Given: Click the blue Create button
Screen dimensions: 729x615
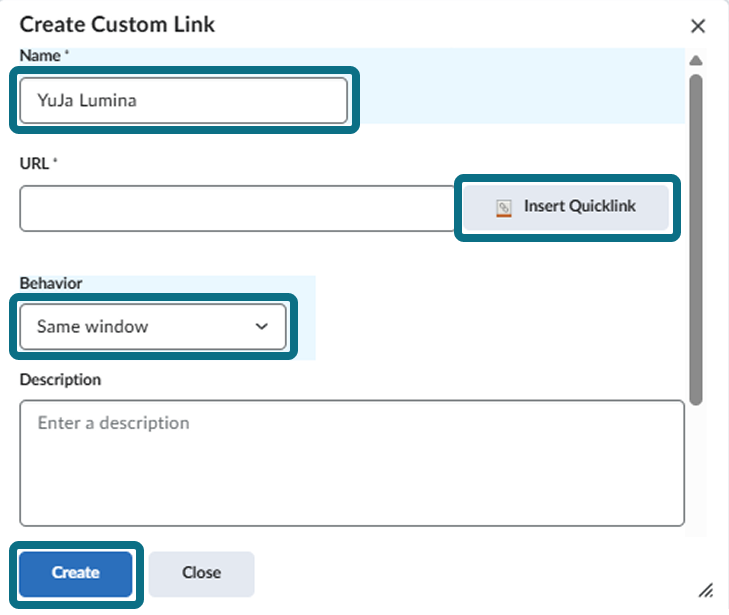Looking at the screenshot, I should pyautogui.click(x=76, y=574).
